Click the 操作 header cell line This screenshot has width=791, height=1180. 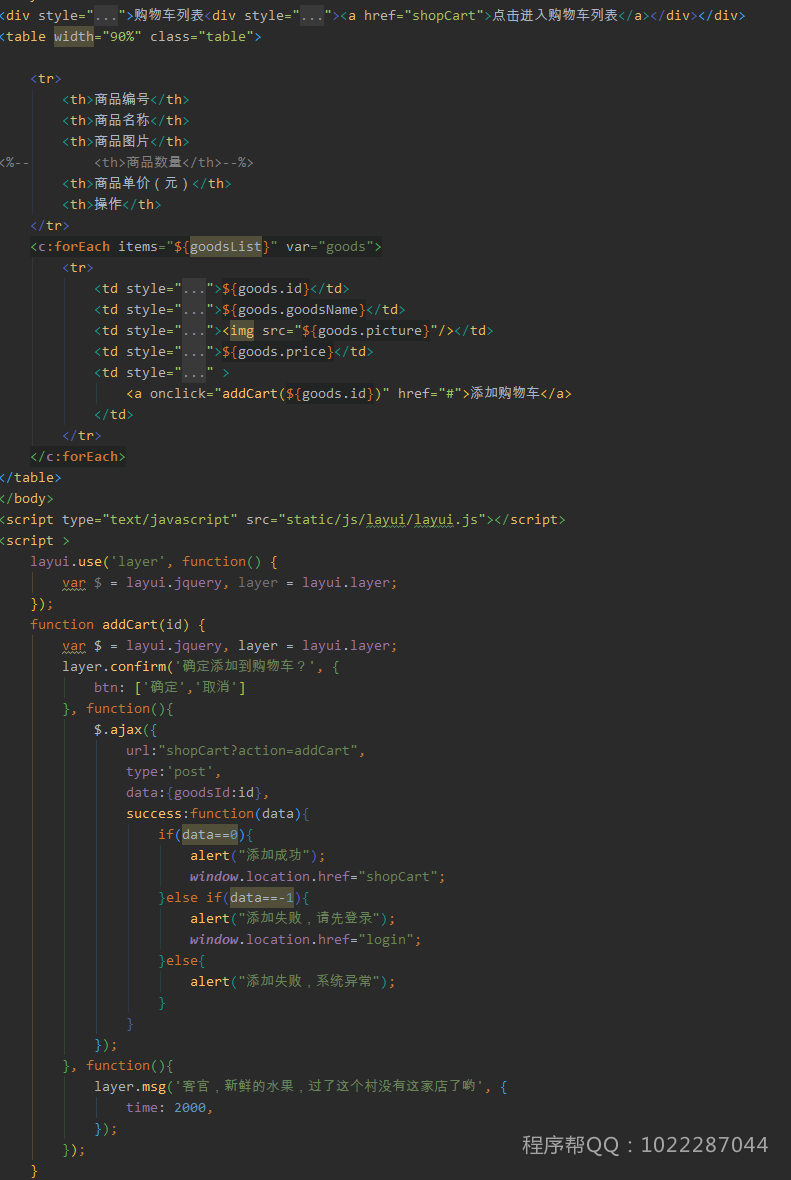click(x=112, y=205)
